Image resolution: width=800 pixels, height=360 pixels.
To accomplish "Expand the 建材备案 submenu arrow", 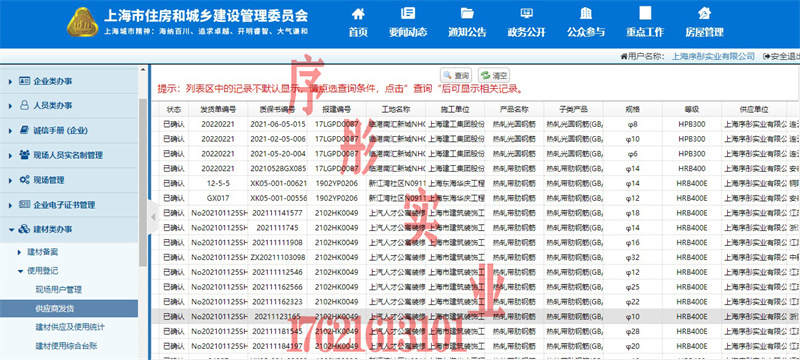I will [19, 252].
